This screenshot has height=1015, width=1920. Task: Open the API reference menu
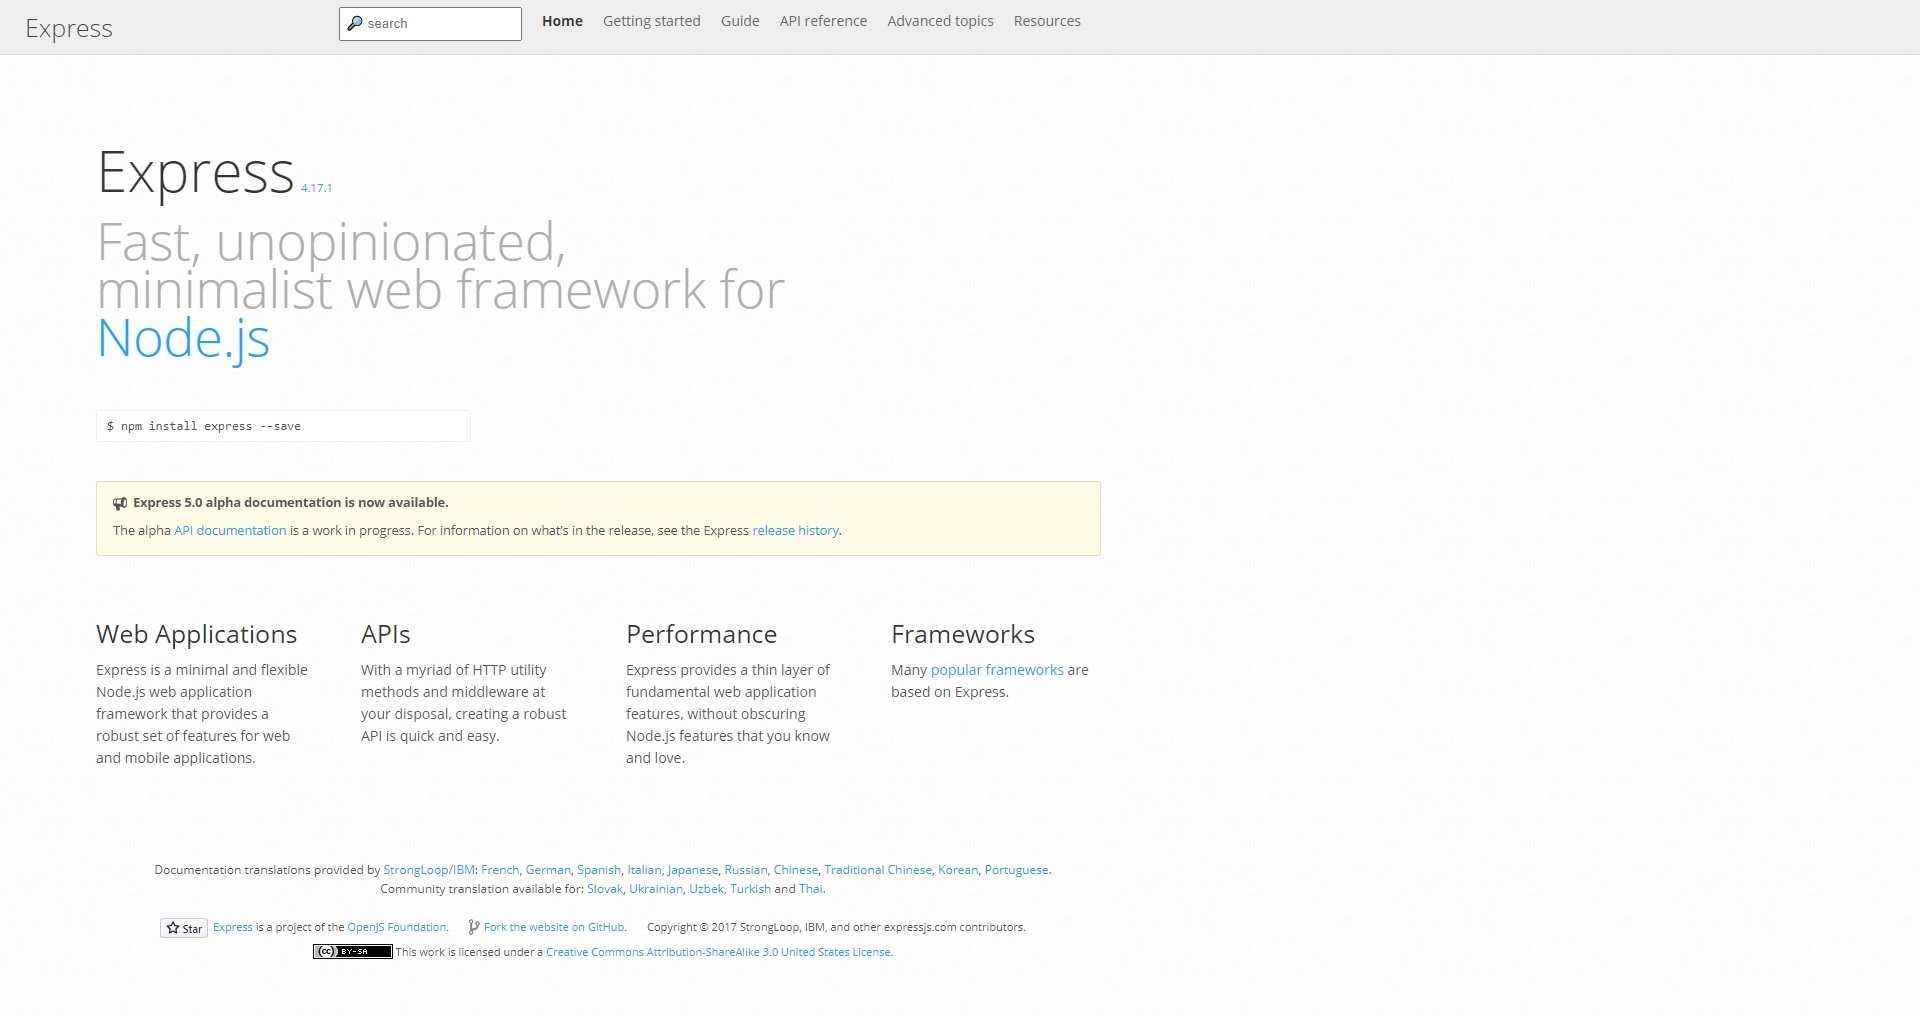(x=823, y=21)
